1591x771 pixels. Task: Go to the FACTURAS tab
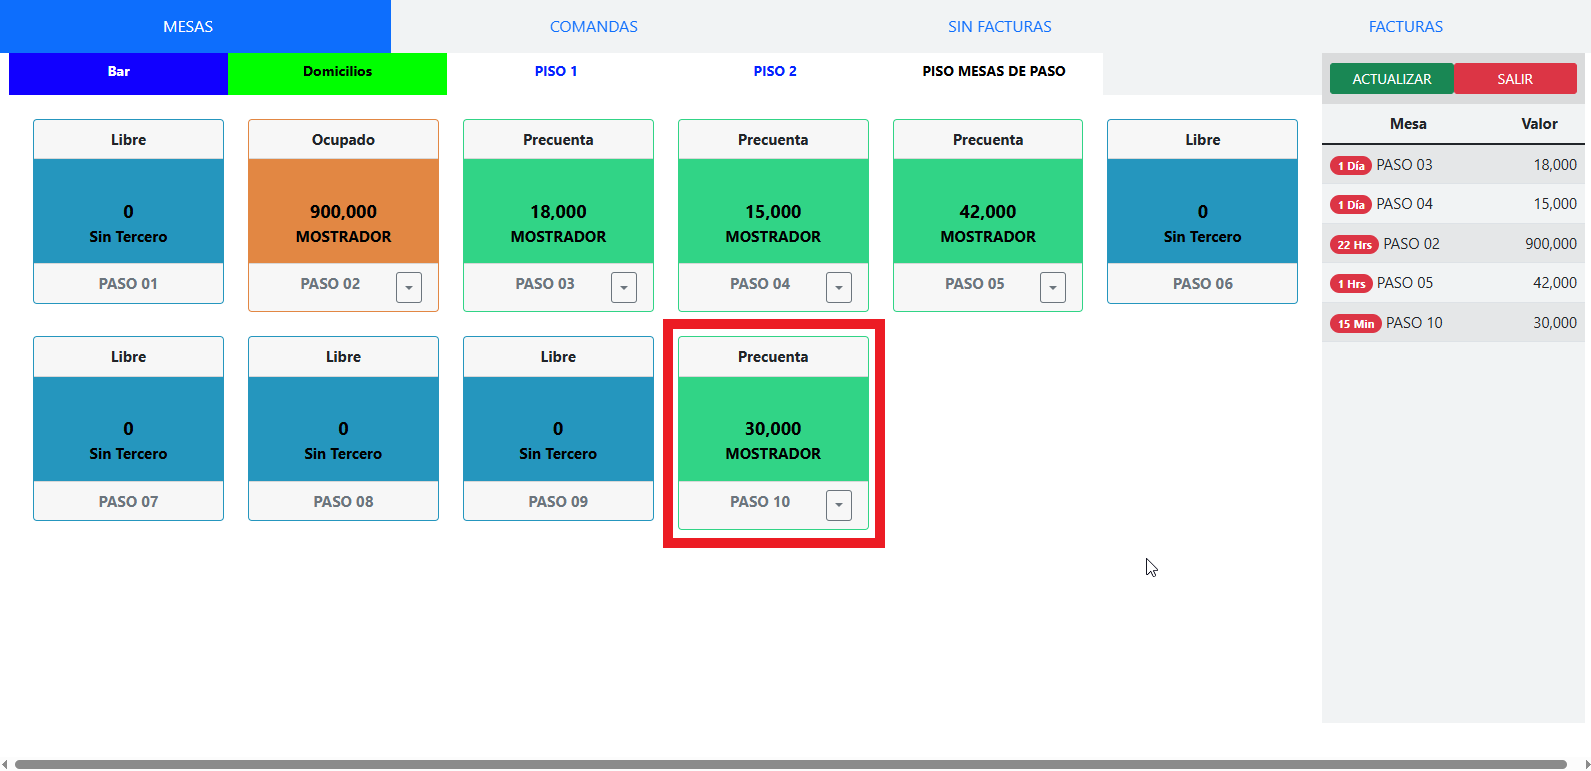1405,27
